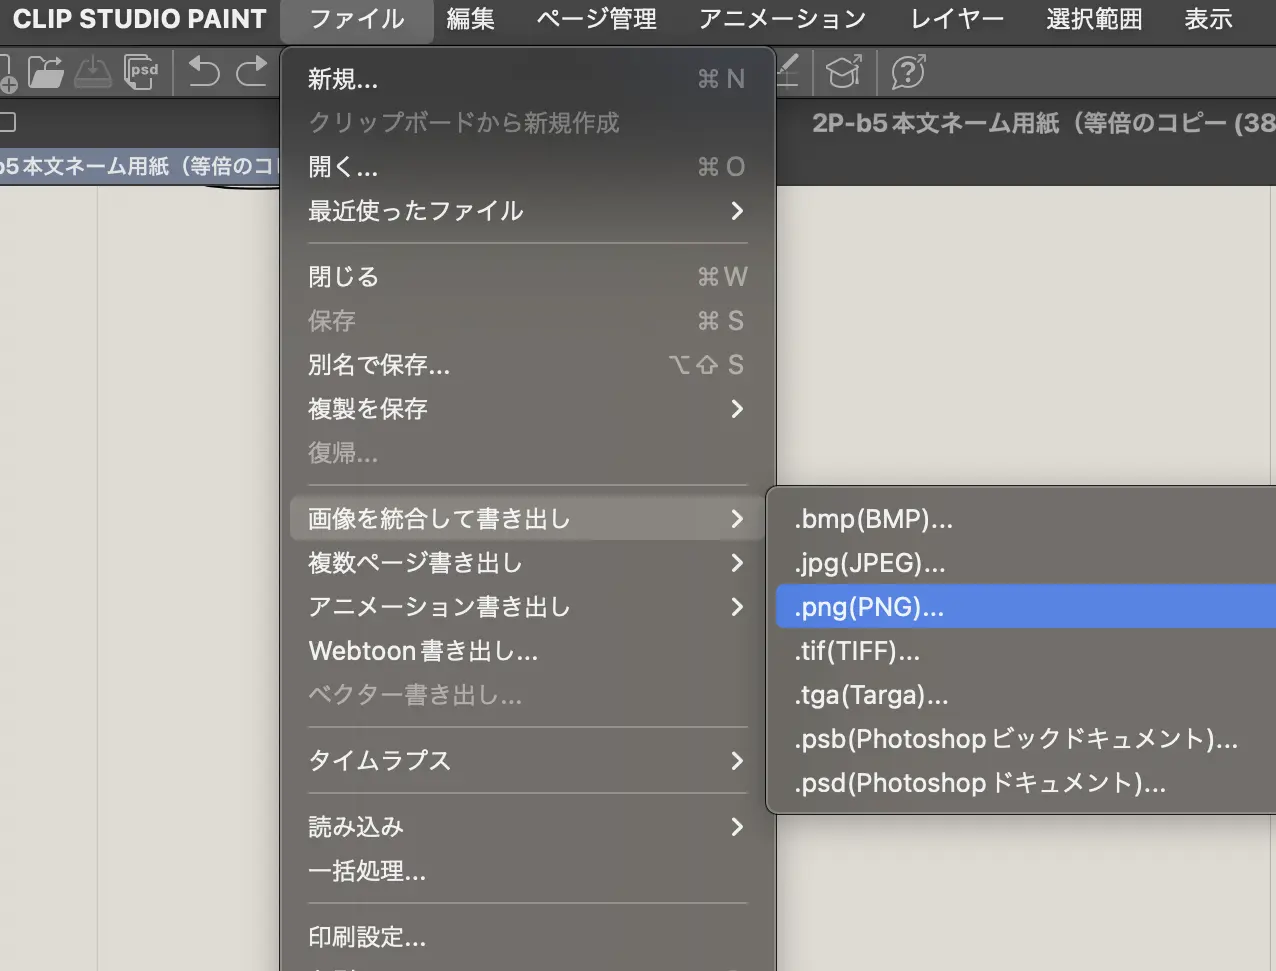Export as .psb Photoshop big document
The image size is (1276, 971).
tap(1025, 739)
